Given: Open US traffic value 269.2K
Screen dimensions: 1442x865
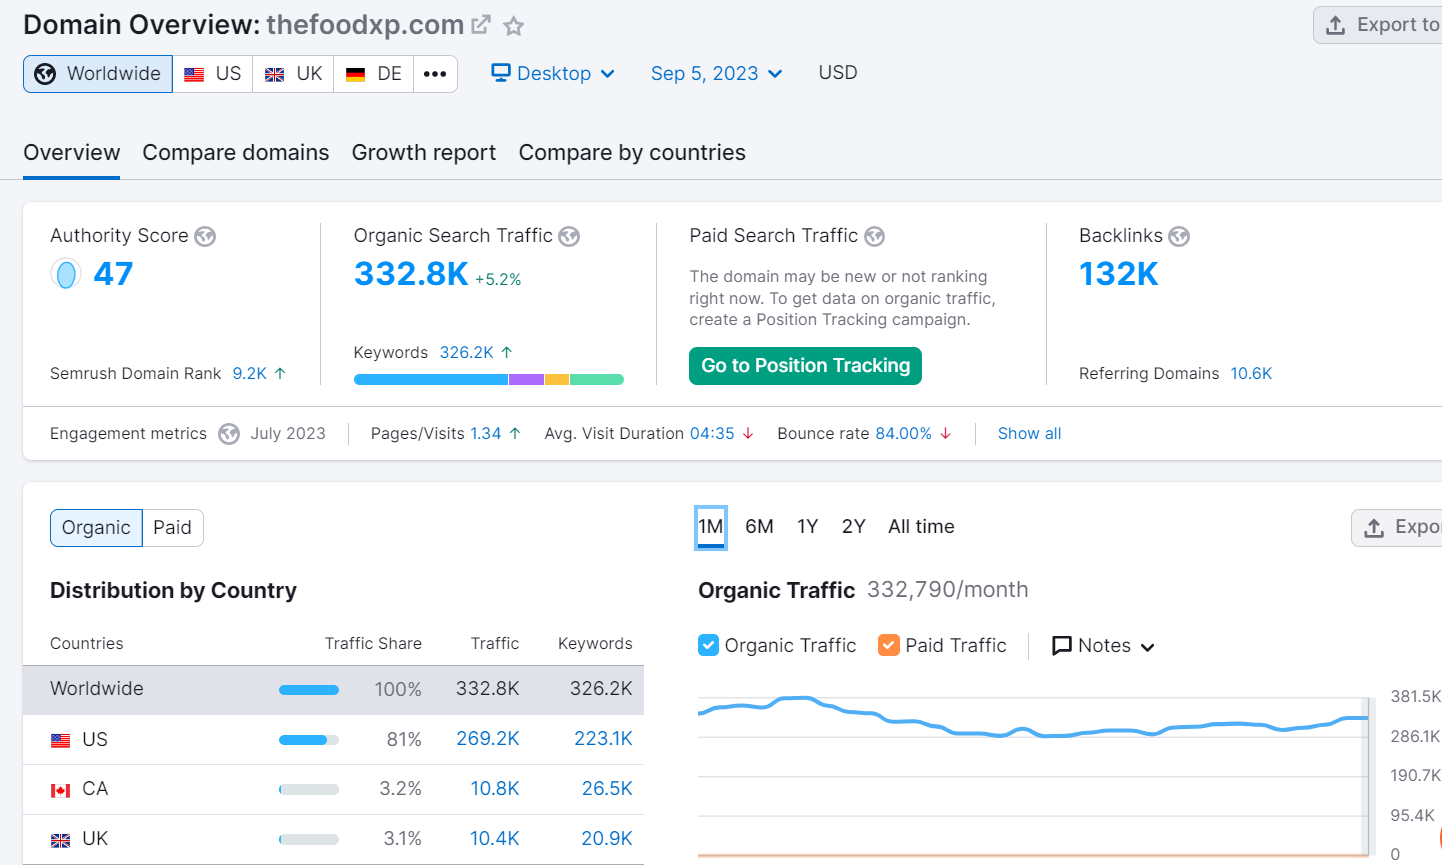Looking at the screenshot, I should point(488,739).
